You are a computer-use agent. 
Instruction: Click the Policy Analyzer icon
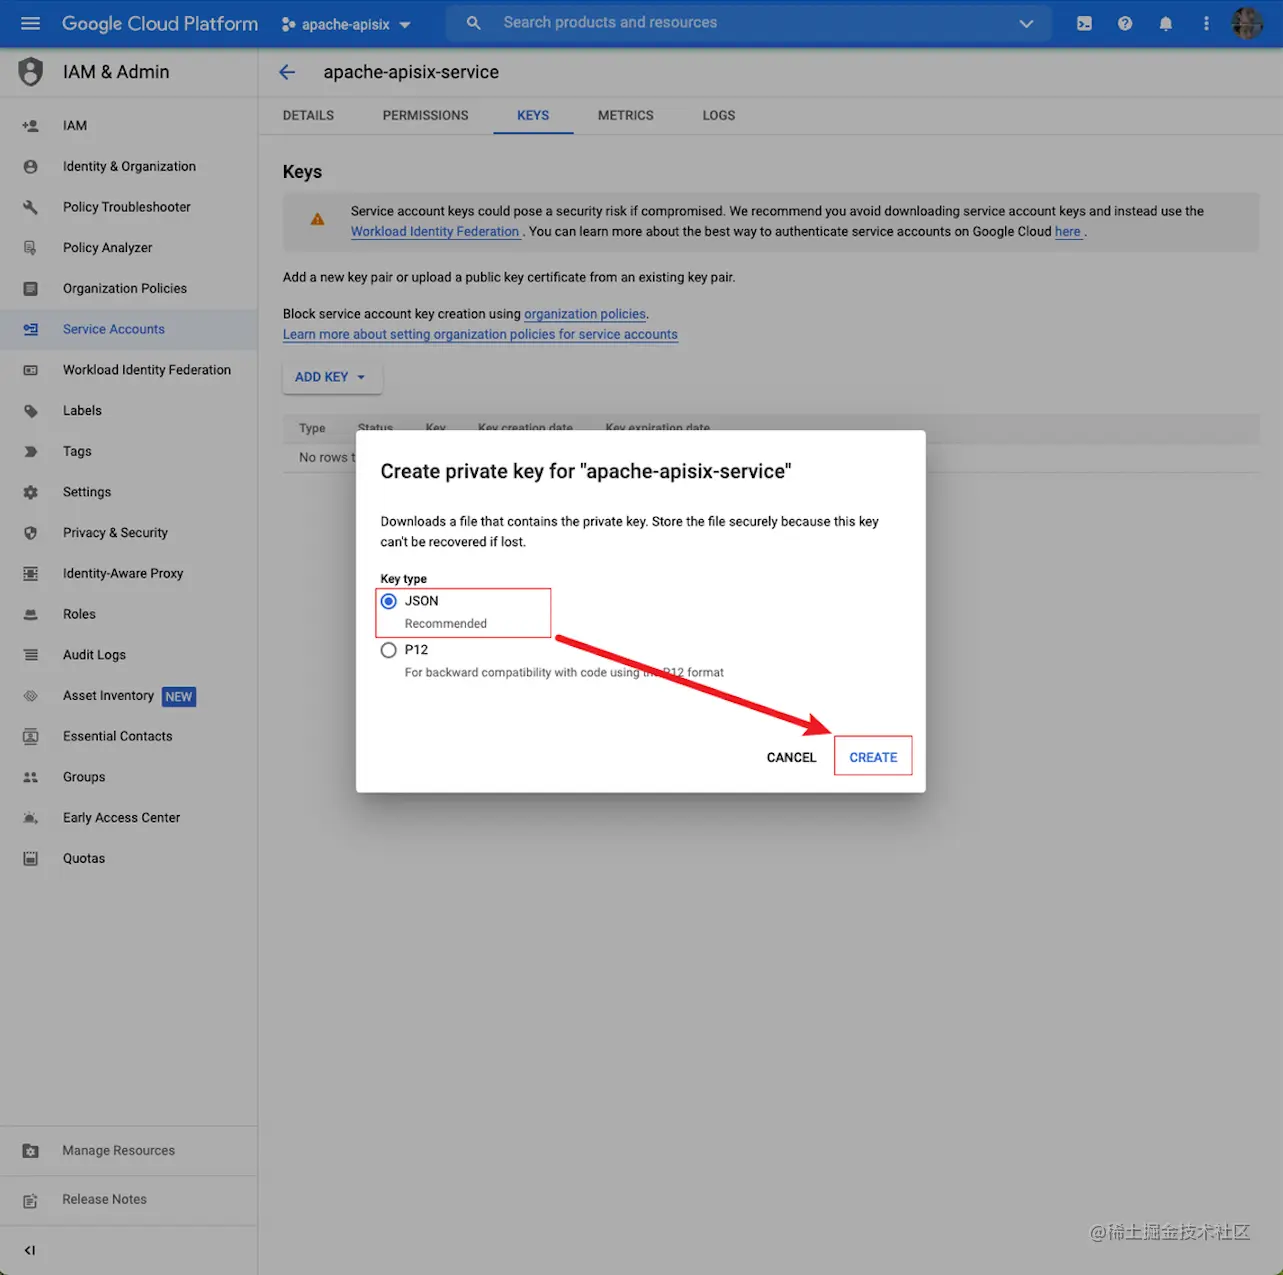pyautogui.click(x=31, y=248)
